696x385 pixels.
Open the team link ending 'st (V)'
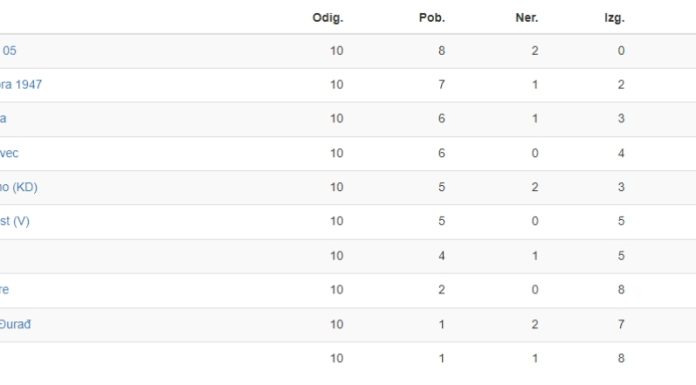pos(15,221)
